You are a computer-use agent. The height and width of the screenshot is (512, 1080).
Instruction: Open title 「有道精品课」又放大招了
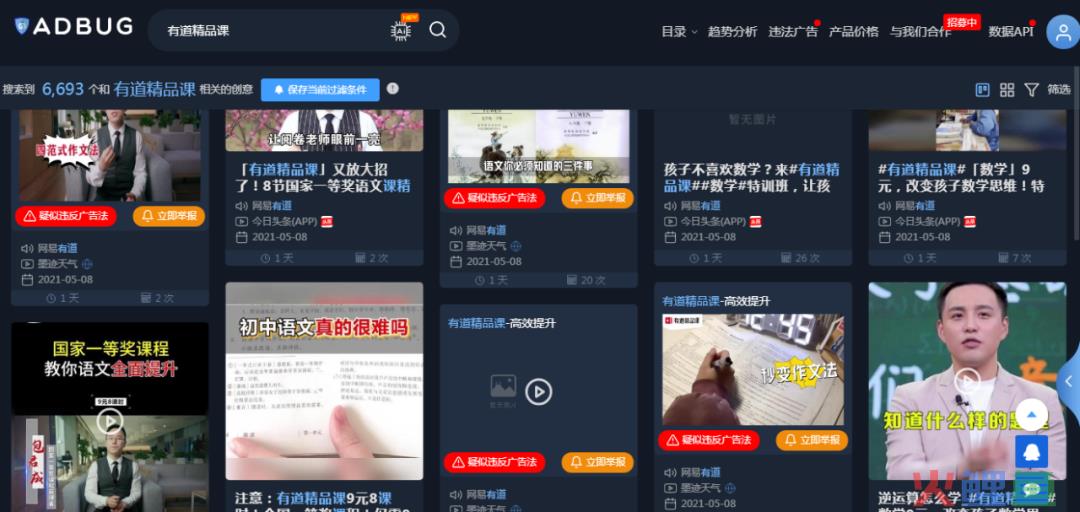324,177
